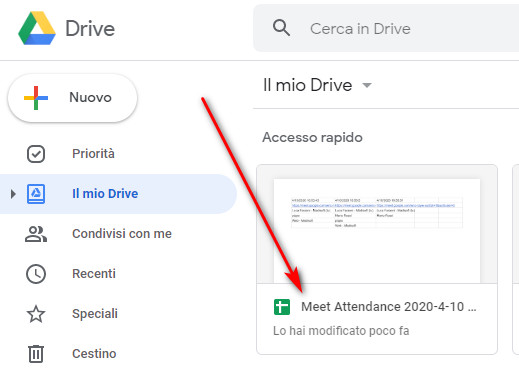Click the colorful plus icon on Nuovo

tap(36, 98)
